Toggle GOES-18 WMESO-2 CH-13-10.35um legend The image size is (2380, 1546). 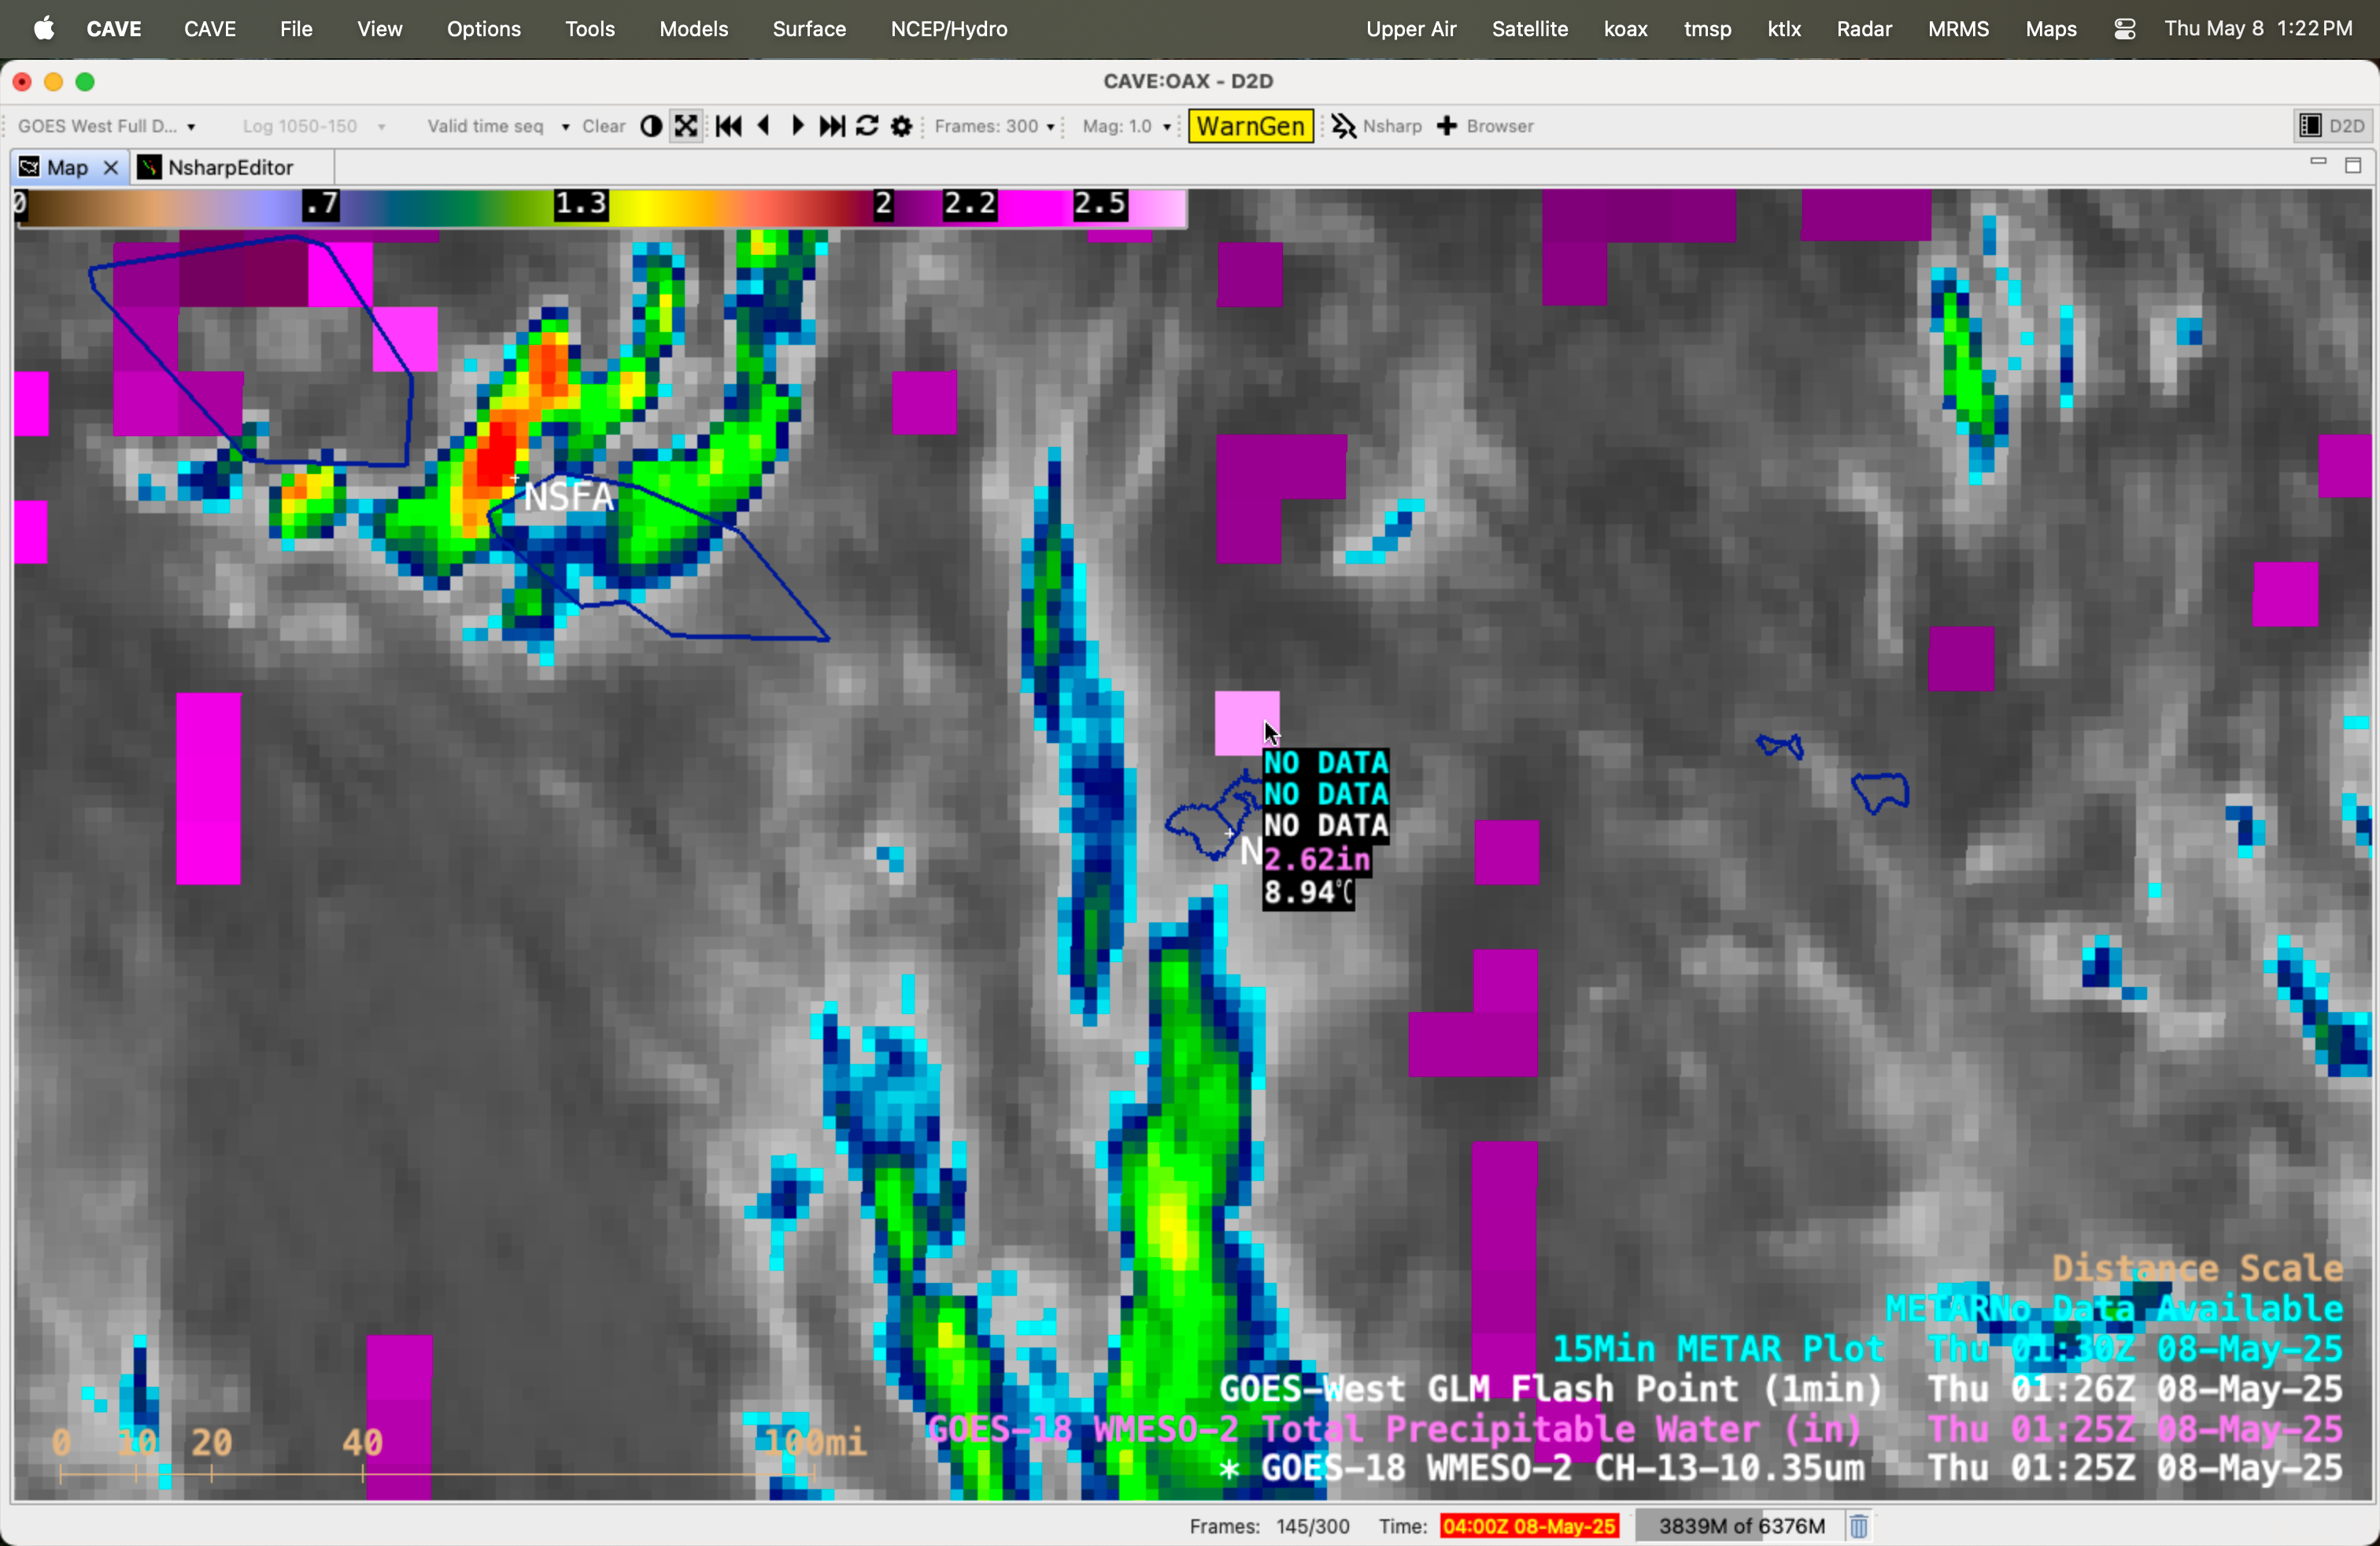1781,1467
